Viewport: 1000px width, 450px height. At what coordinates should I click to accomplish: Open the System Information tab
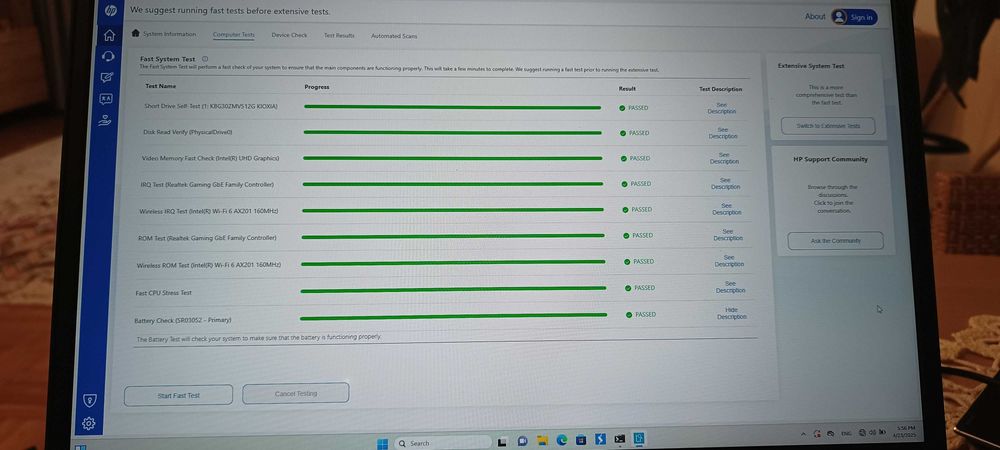point(169,34)
